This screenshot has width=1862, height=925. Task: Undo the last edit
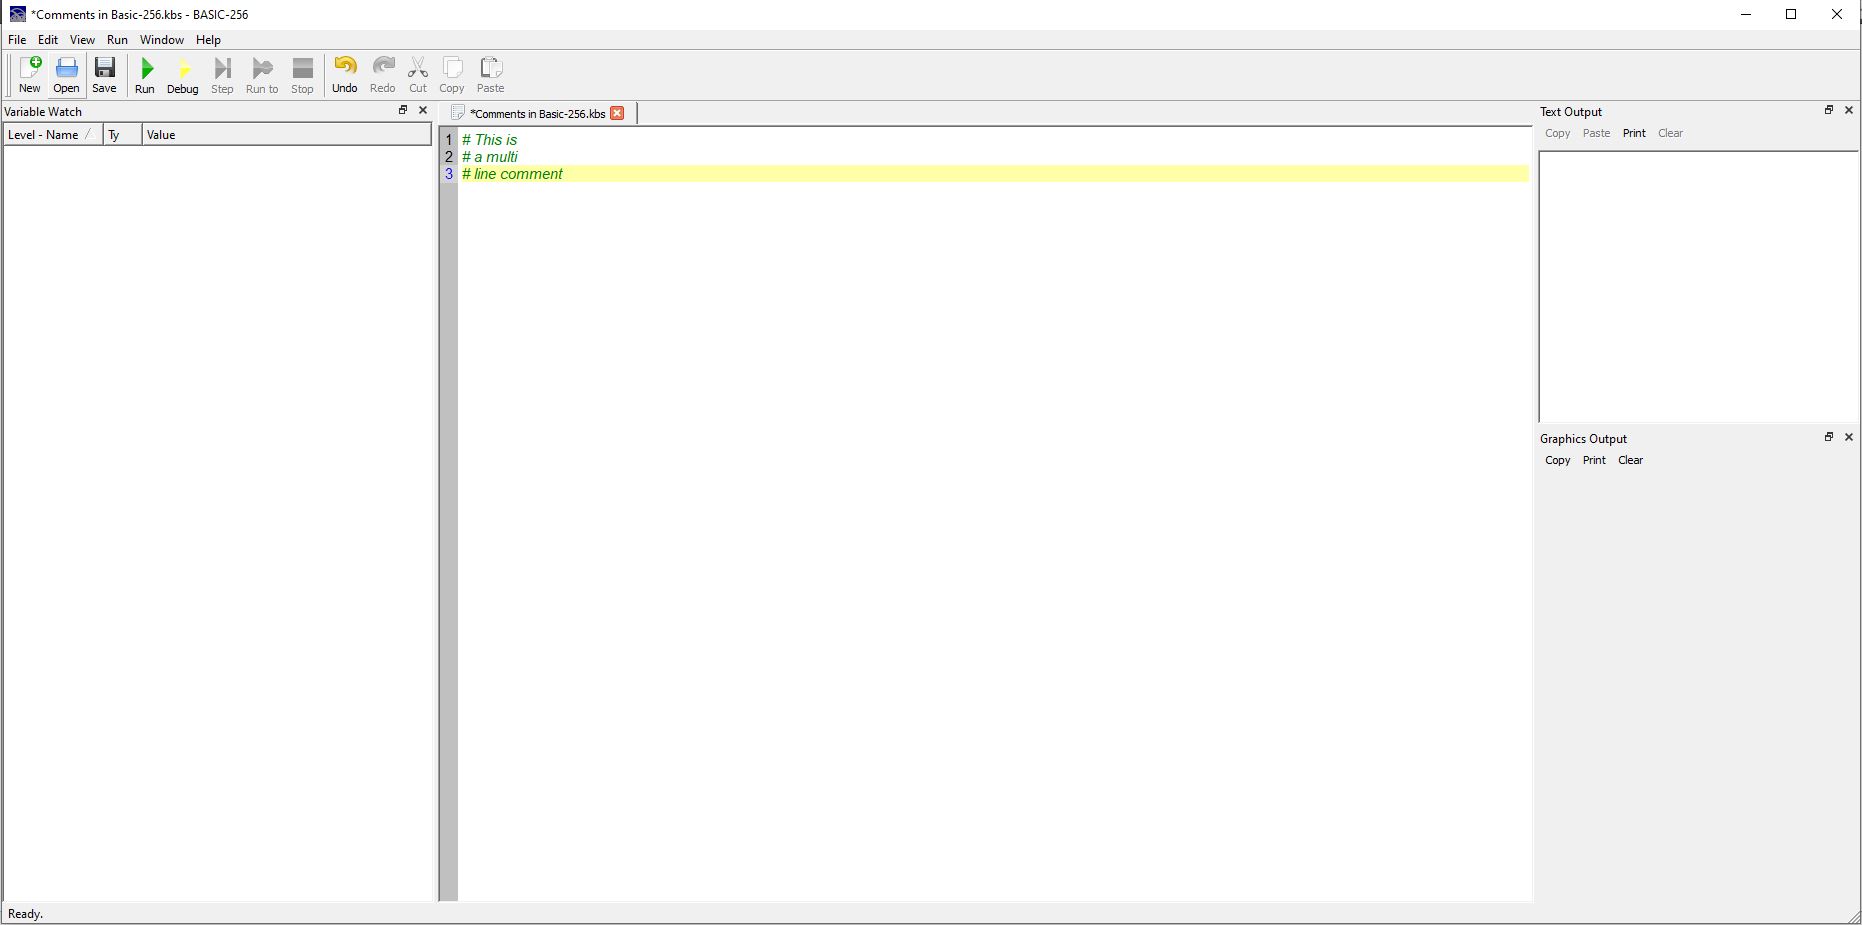click(x=344, y=75)
